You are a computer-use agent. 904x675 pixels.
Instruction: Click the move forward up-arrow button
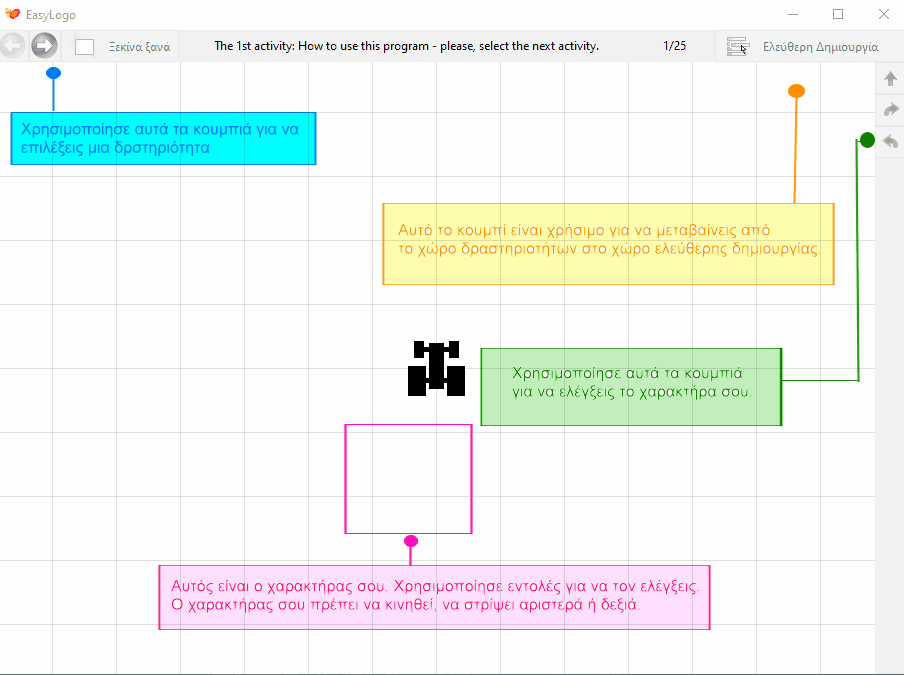890,79
